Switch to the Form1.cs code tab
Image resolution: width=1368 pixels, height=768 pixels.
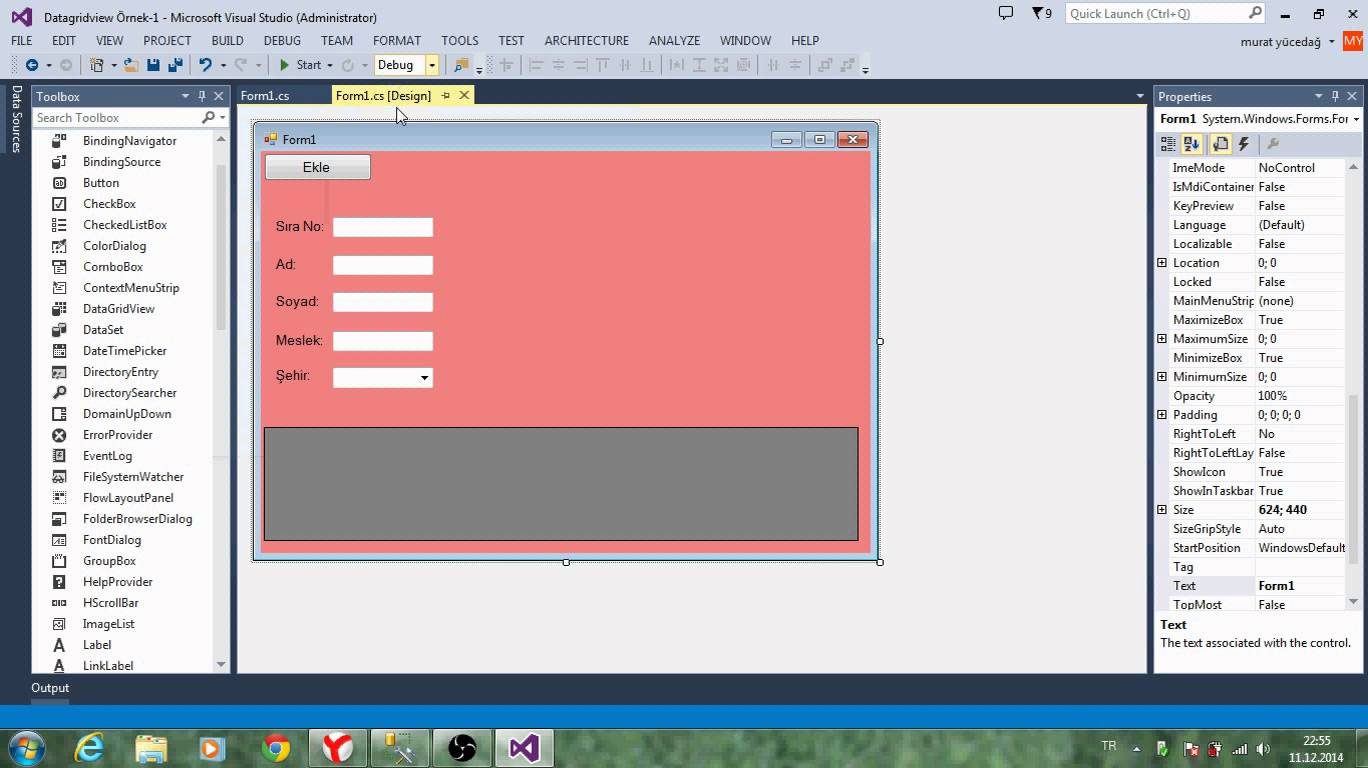[265, 96]
